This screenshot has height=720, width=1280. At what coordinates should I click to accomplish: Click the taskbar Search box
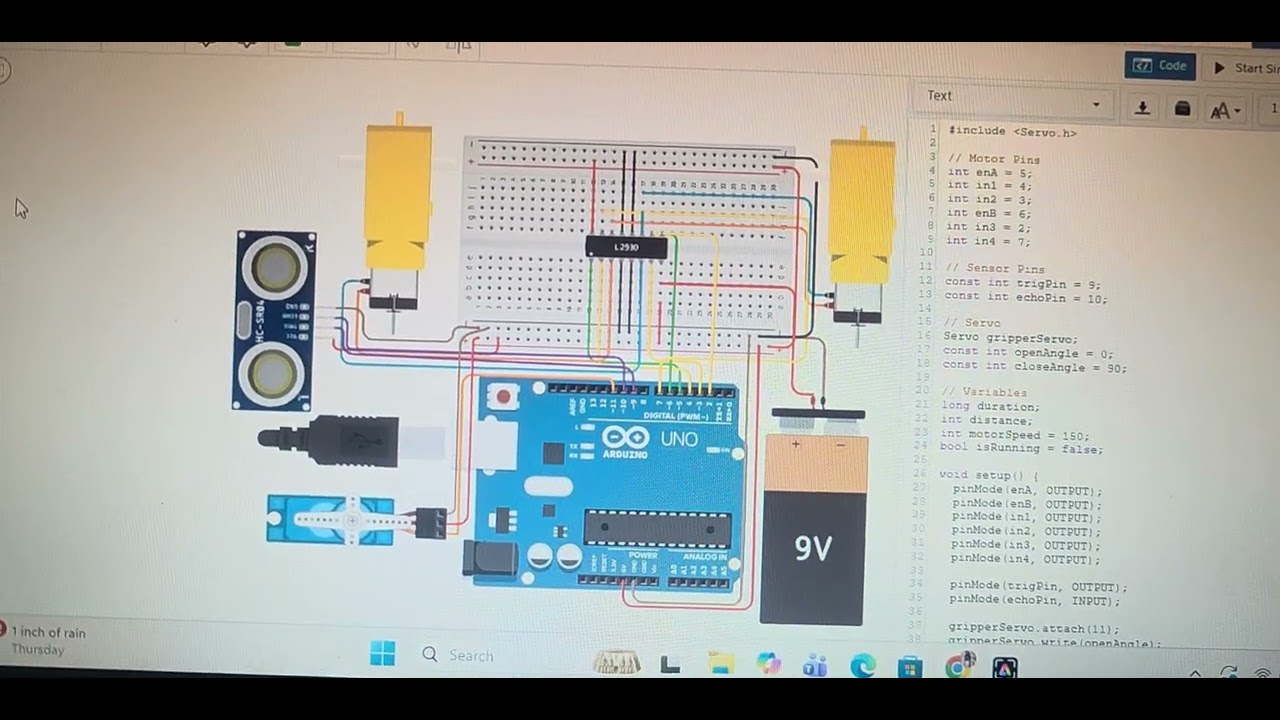click(x=470, y=656)
